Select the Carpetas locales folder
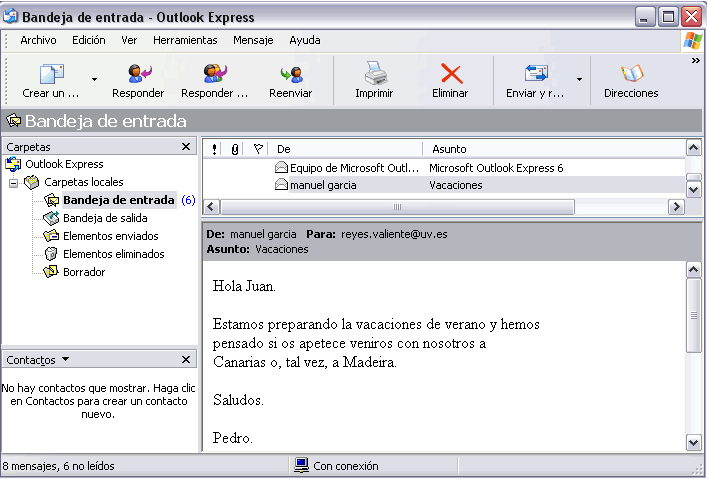708x479 pixels. (84, 182)
